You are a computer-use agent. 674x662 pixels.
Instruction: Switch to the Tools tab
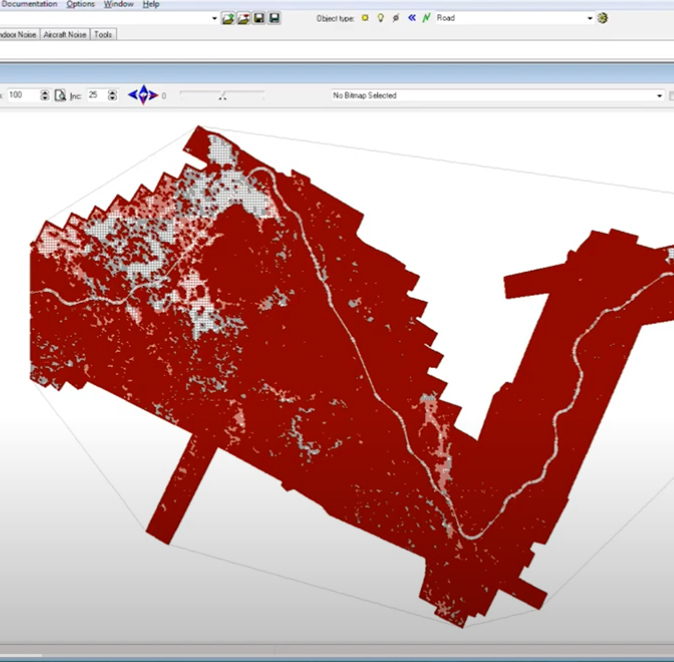(103, 34)
